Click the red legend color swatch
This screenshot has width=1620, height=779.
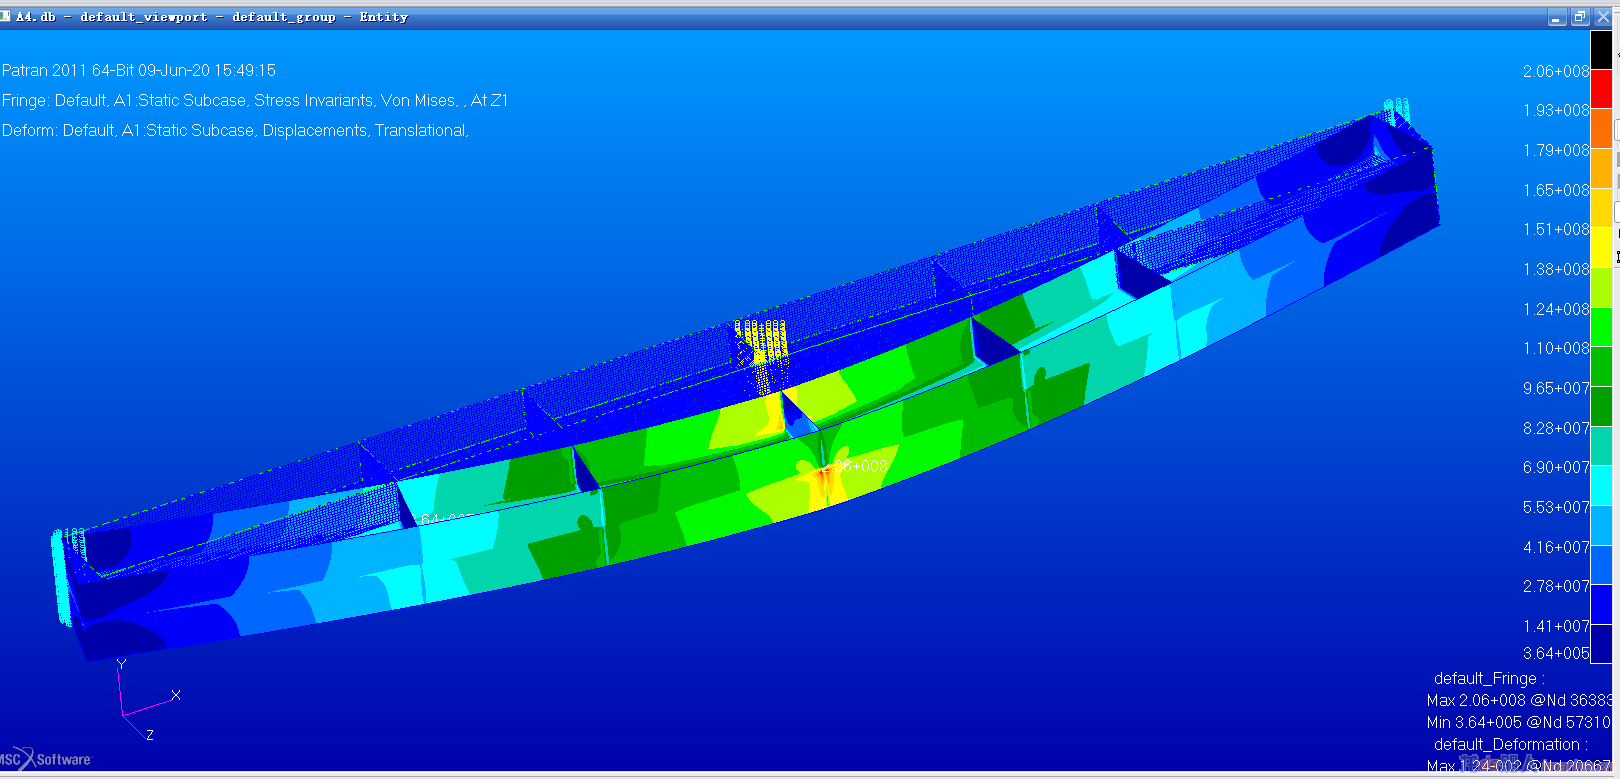point(1601,89)
